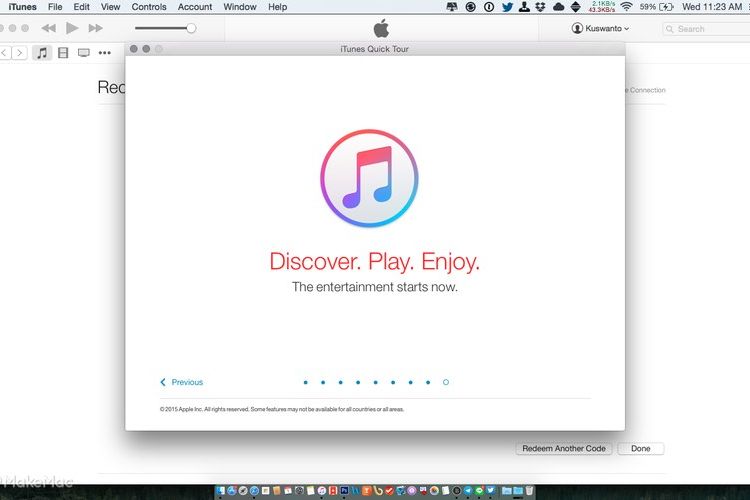Image resolution: width=750 pixels, height=500 pixels.
Task: Open the Controls menu
Action: (149, 7)
